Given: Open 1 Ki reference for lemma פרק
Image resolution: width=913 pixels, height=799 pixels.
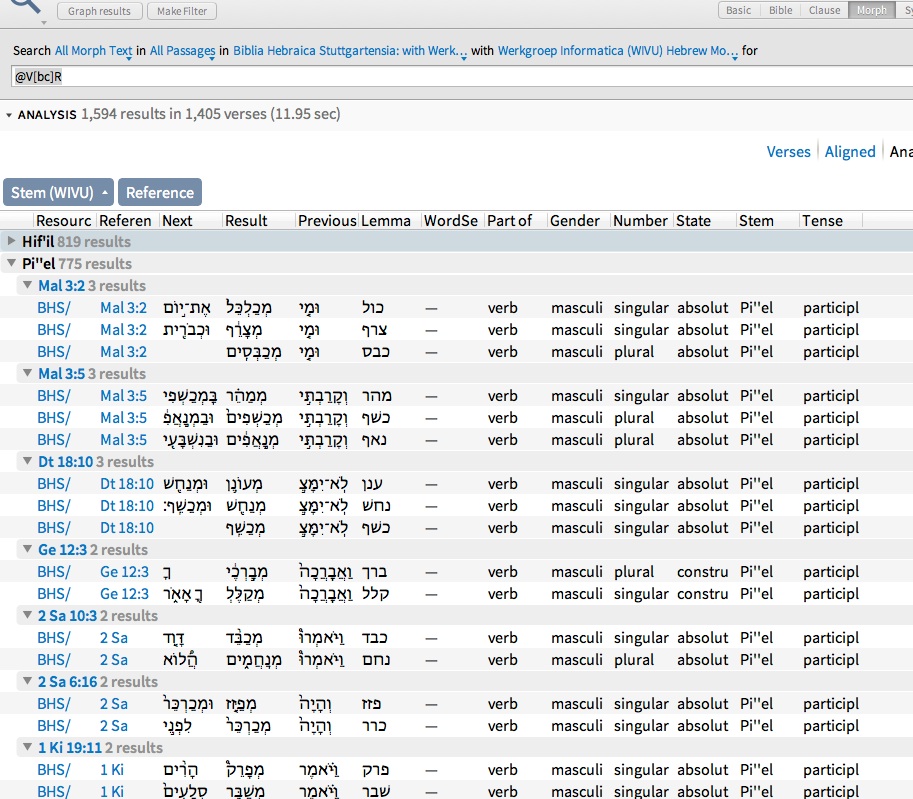Looking at the screenshot, I should [112, 770].
